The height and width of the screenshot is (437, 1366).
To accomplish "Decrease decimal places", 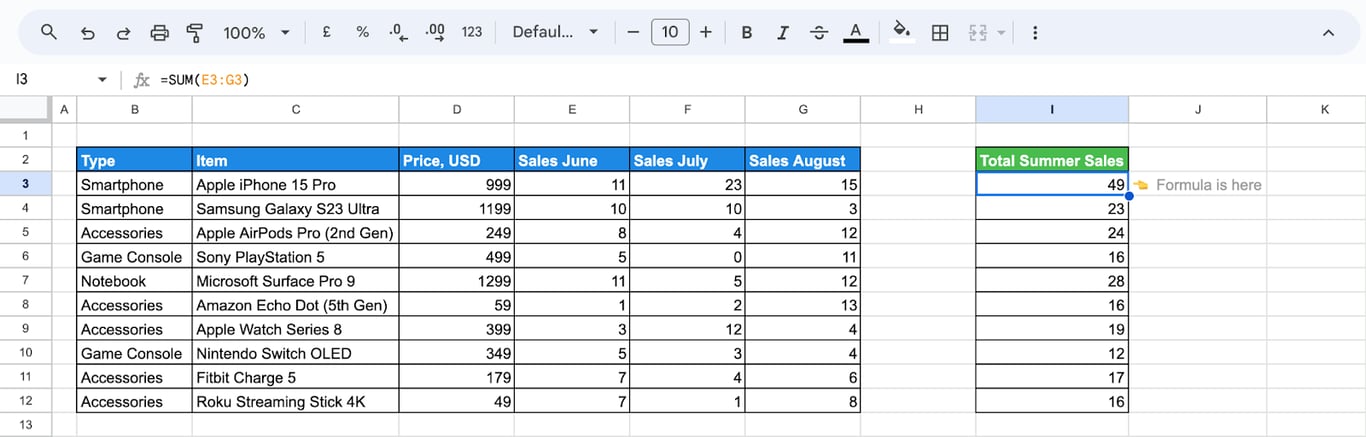I will 398,33.
